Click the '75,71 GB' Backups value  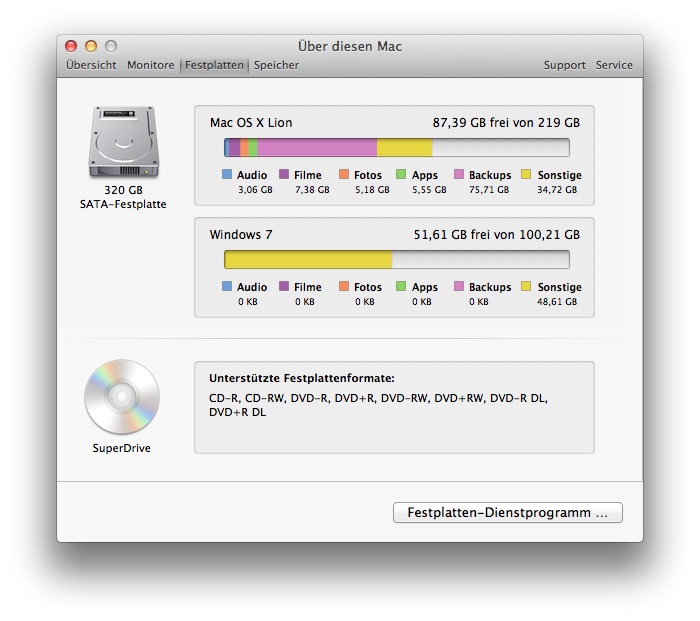point(489,190)
